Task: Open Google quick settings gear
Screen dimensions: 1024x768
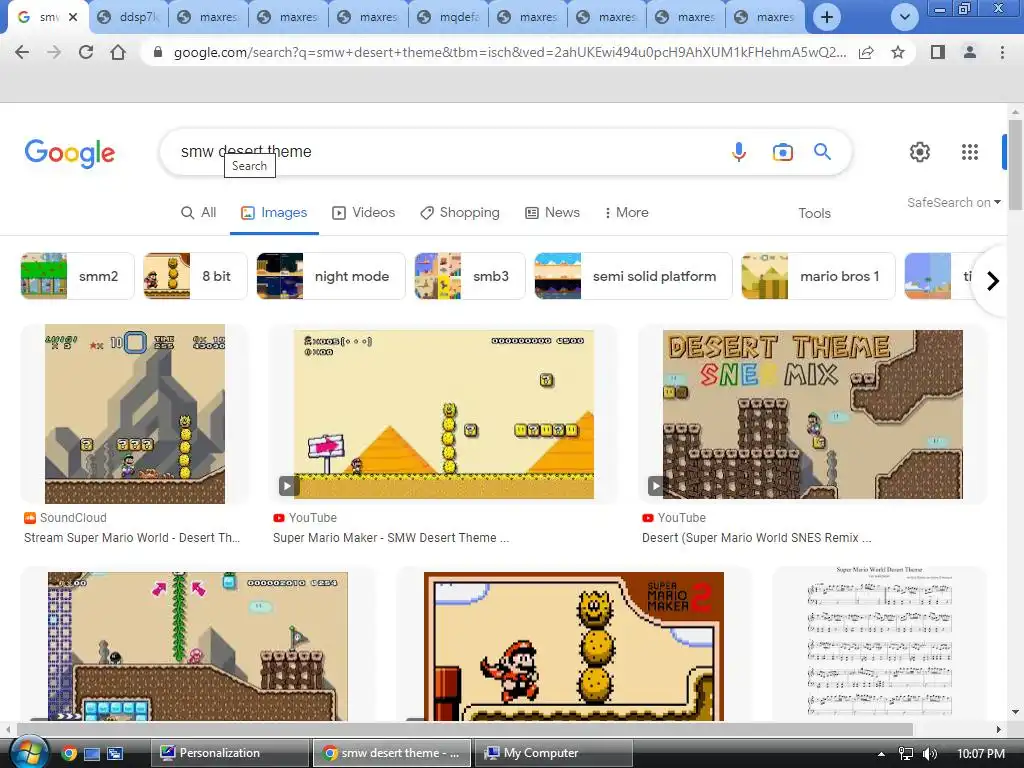Action: pos(920,152)
